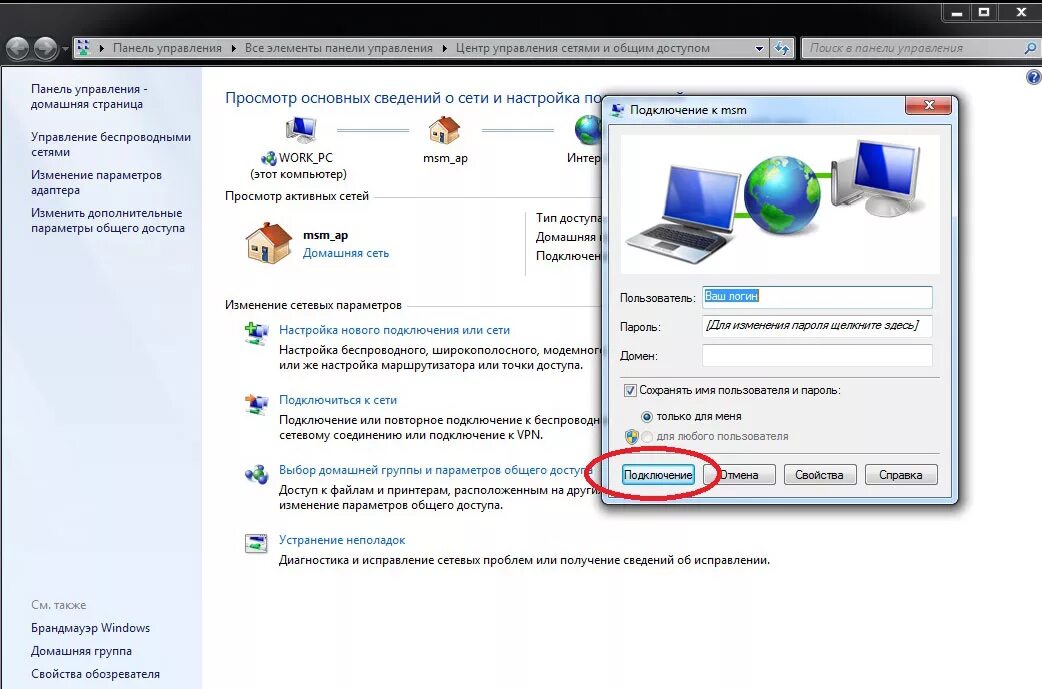Image resolution: width=1042 pixels, height=689 pixels.
Task: Click the control panel icon in address bar
Action: [x=84, y=48]
